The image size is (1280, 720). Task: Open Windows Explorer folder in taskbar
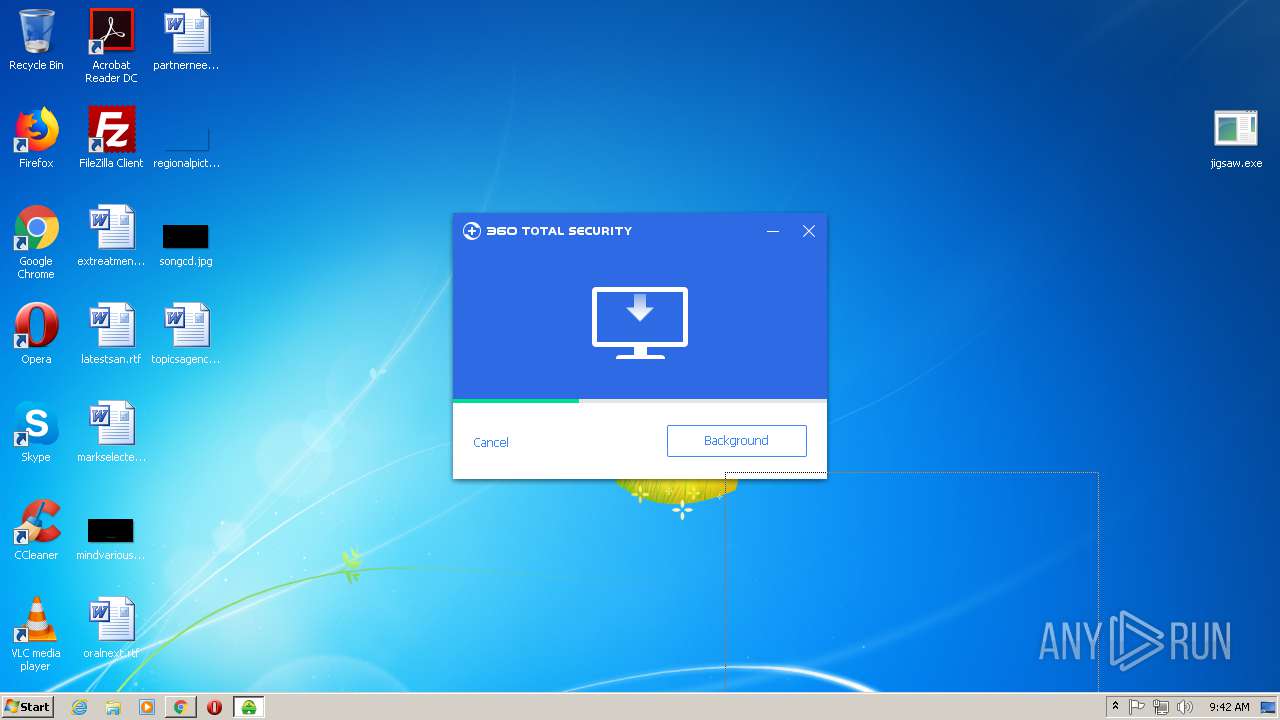(x=113, y=707)
